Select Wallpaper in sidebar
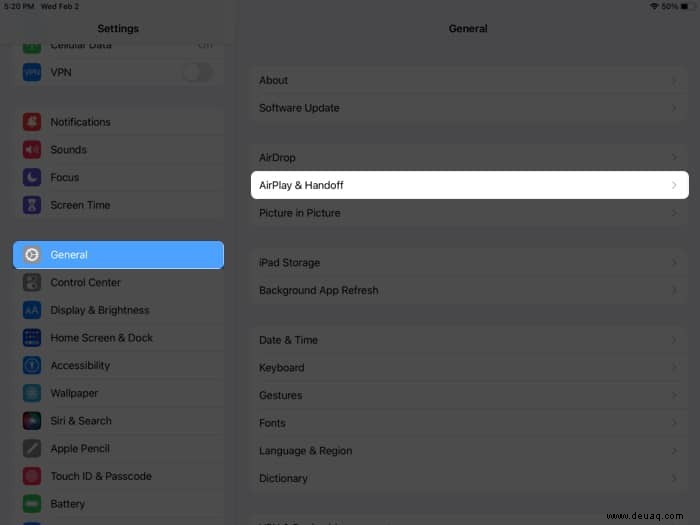 pos(118,393)
